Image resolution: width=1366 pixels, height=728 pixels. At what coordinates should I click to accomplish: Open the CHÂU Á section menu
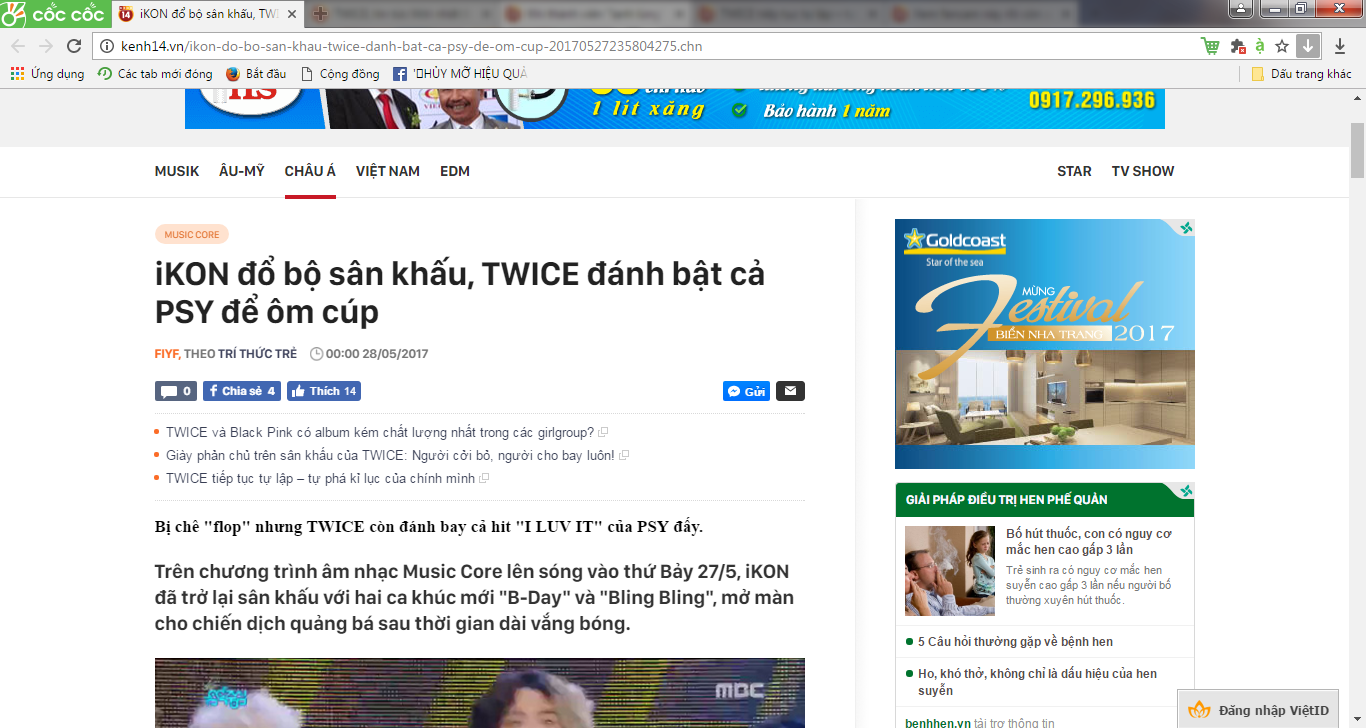[x=310, y=171]
